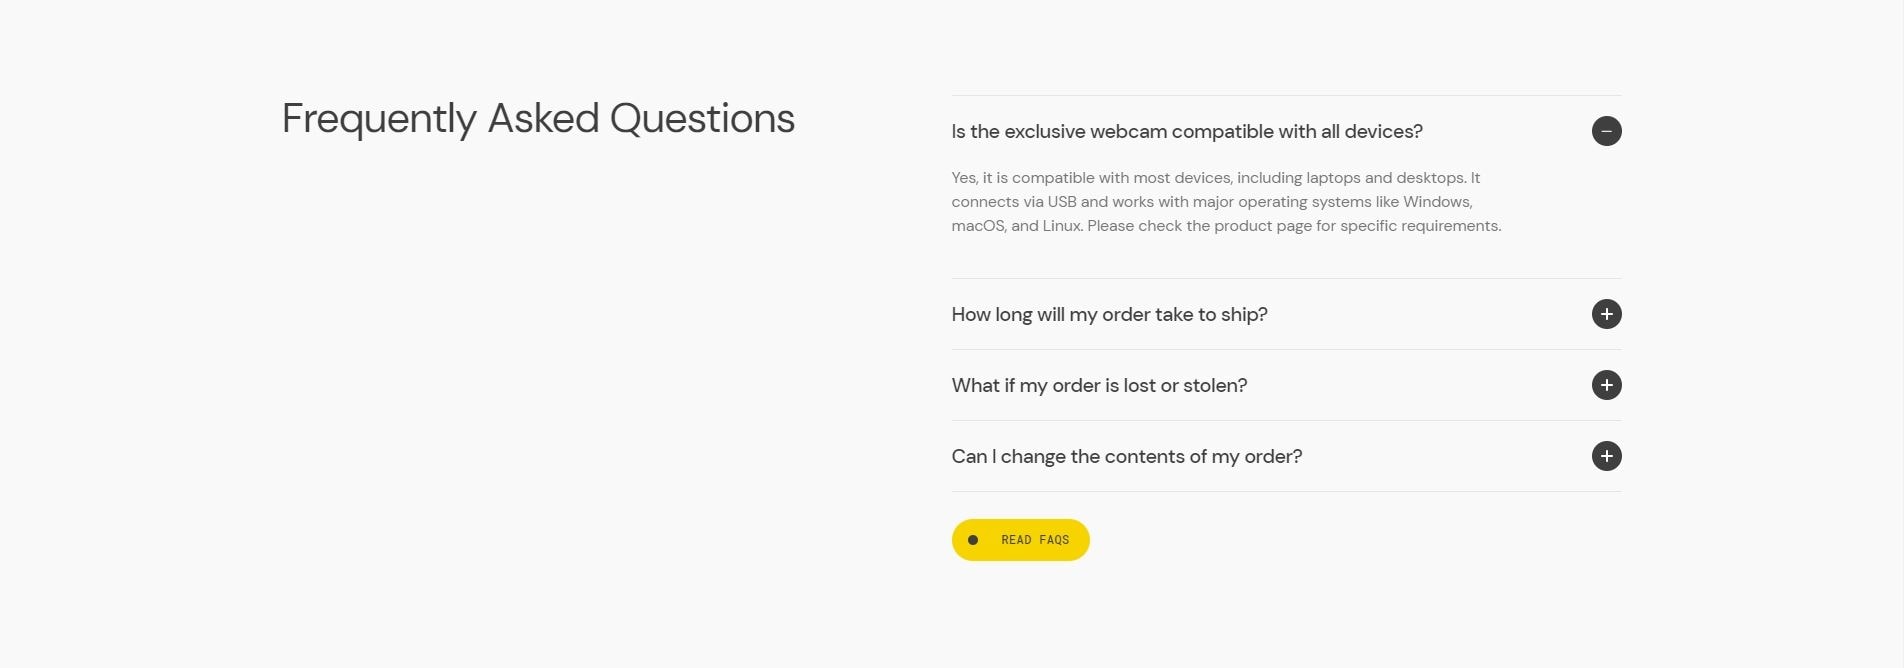Expand "What if my order is lost or stolen?"
This screenshot has width=1904, height=668.
tap(1099, 386)
